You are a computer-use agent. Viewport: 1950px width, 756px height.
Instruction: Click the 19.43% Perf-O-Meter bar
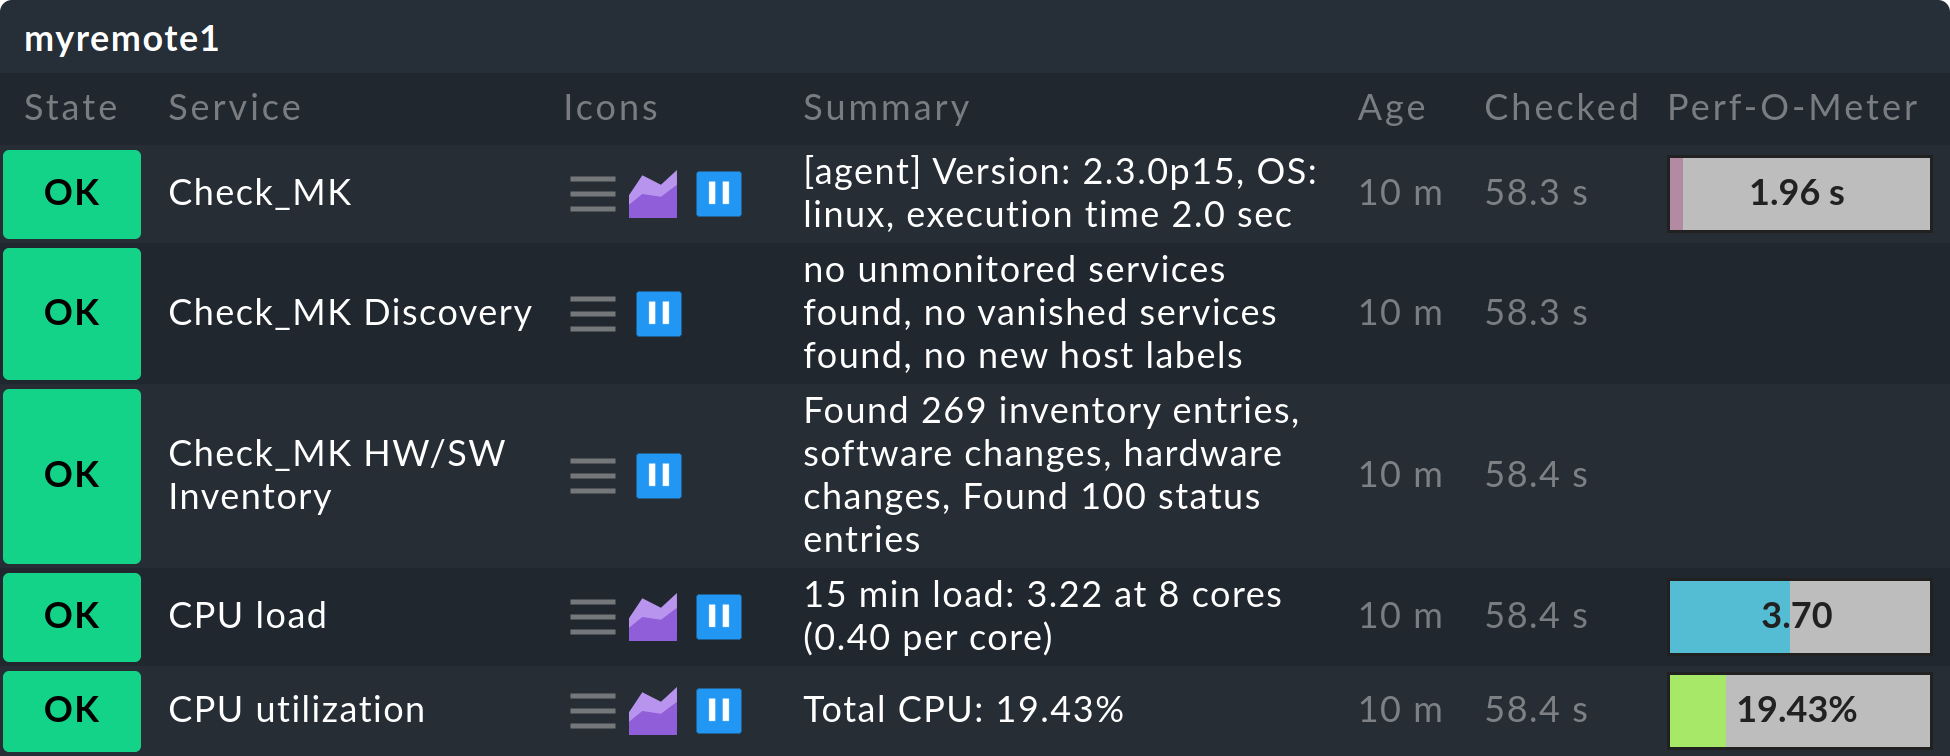click(1798, 711)
